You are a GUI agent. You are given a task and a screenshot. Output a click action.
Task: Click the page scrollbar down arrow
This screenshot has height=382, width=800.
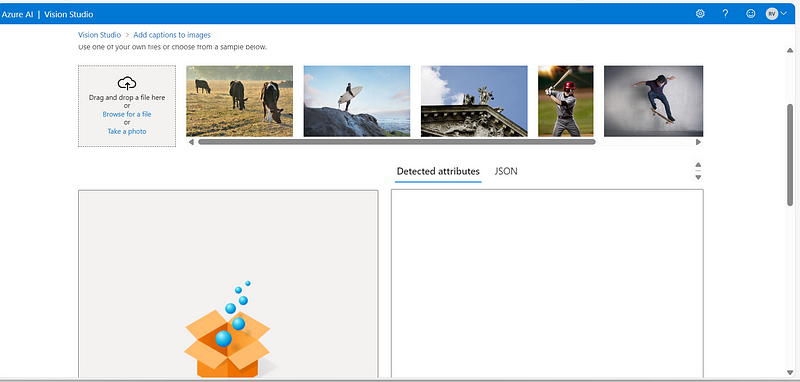pyautogui.click(x=790, y=372)
